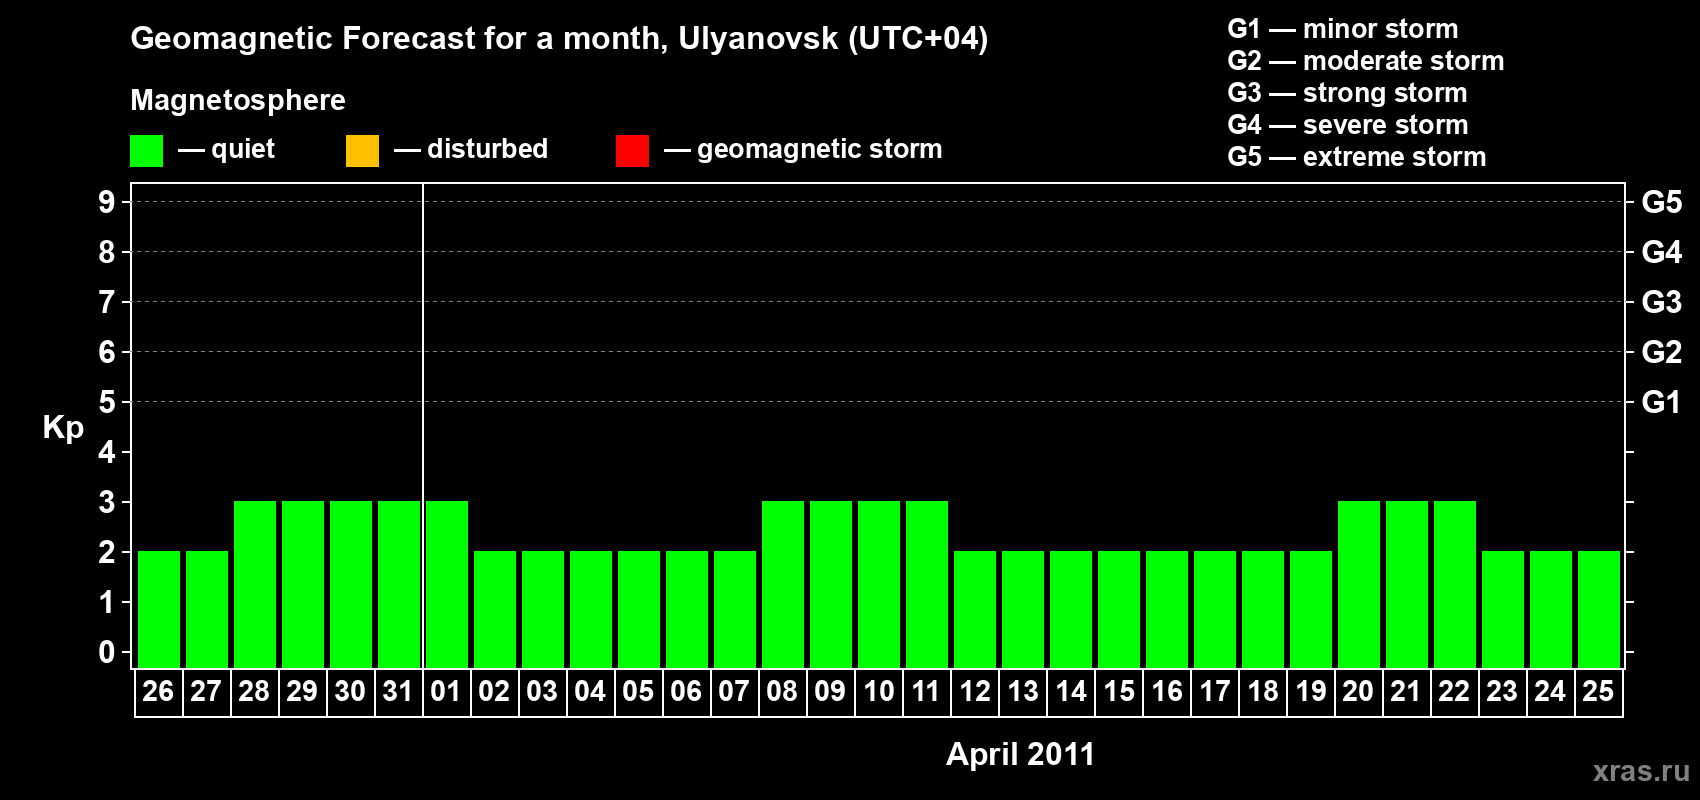
Task: Click date label 03 on x-axis
Action: point(542,691)
